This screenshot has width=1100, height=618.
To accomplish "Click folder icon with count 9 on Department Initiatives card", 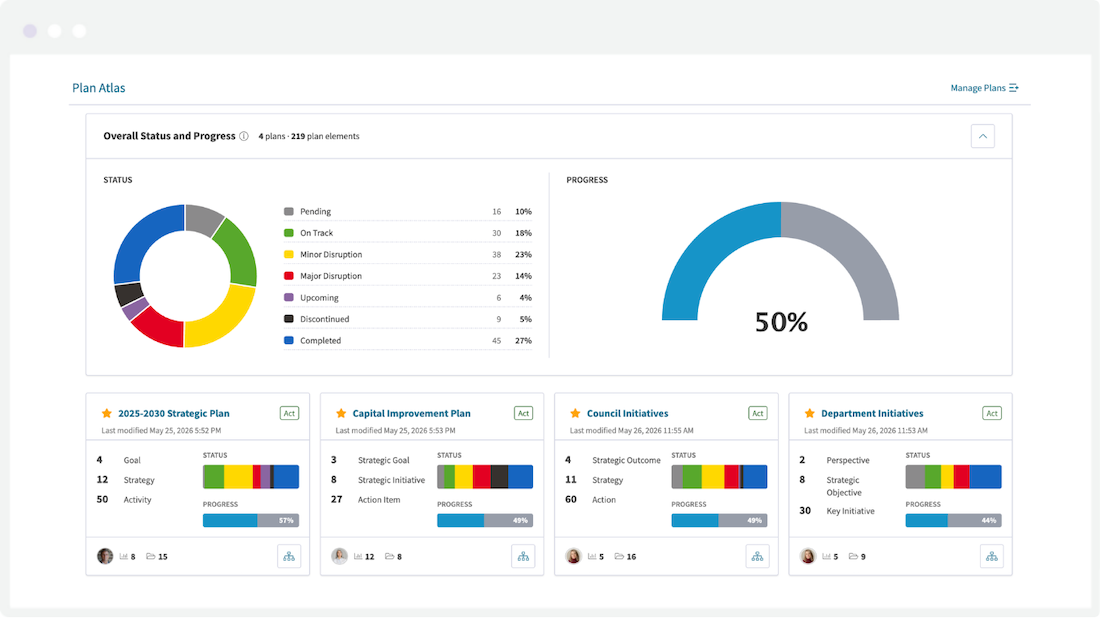I will [x=854, y=556].
